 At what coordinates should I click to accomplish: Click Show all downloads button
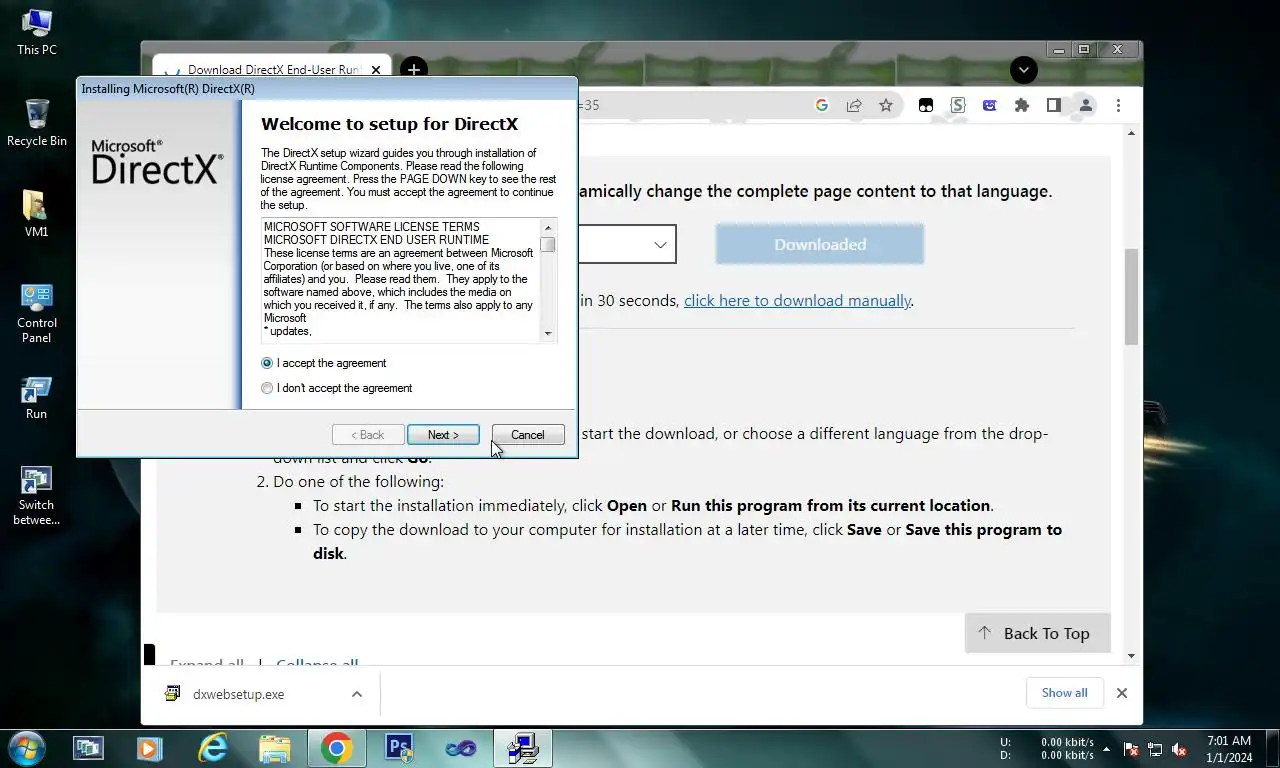(1065, 693)
